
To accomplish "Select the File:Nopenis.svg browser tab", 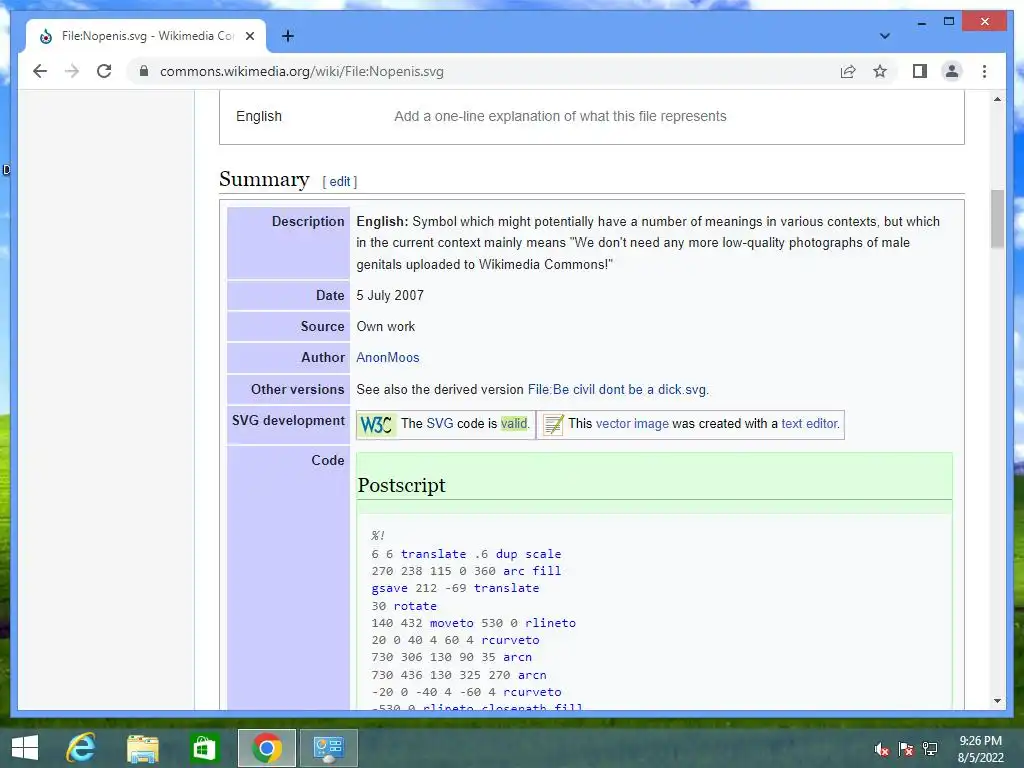I will tap(146, 36).
